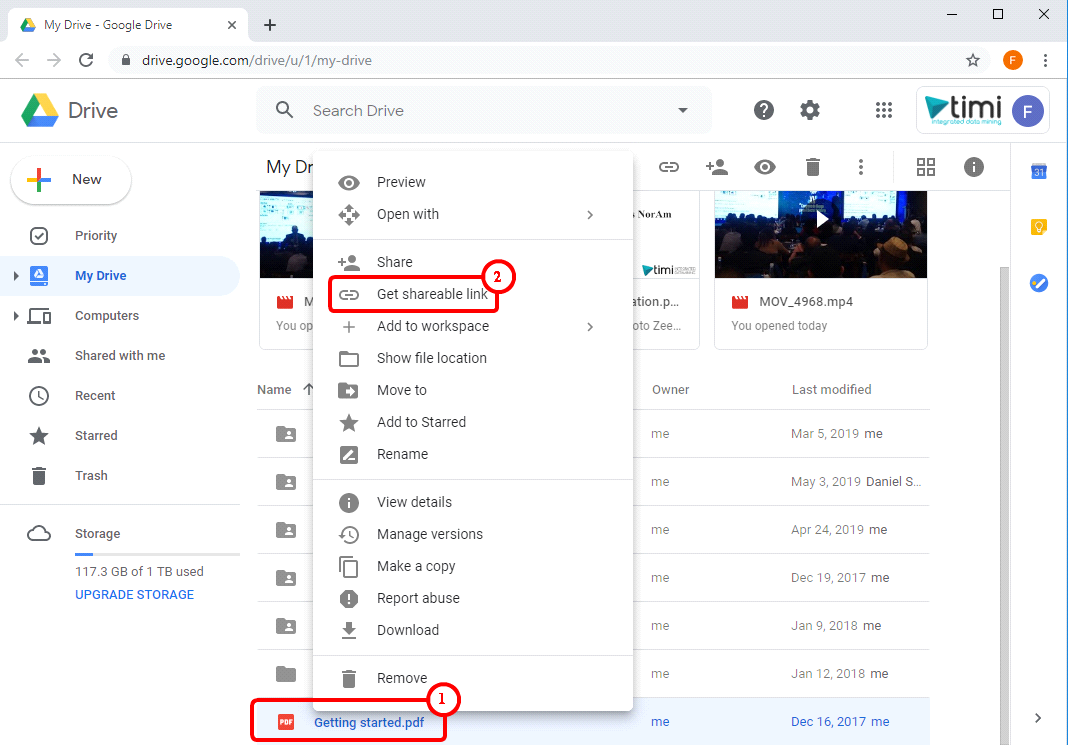Open Chrome three-dot menu

click(1045, 60)
